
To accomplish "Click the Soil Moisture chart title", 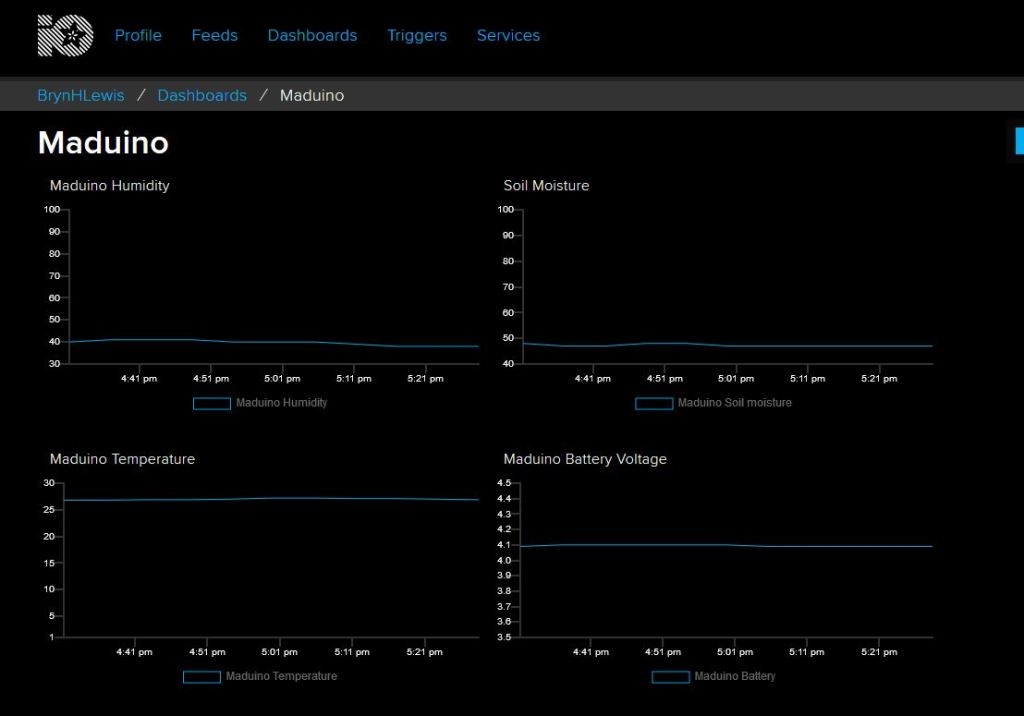I will pyautogui.click(x=546, y=185).
